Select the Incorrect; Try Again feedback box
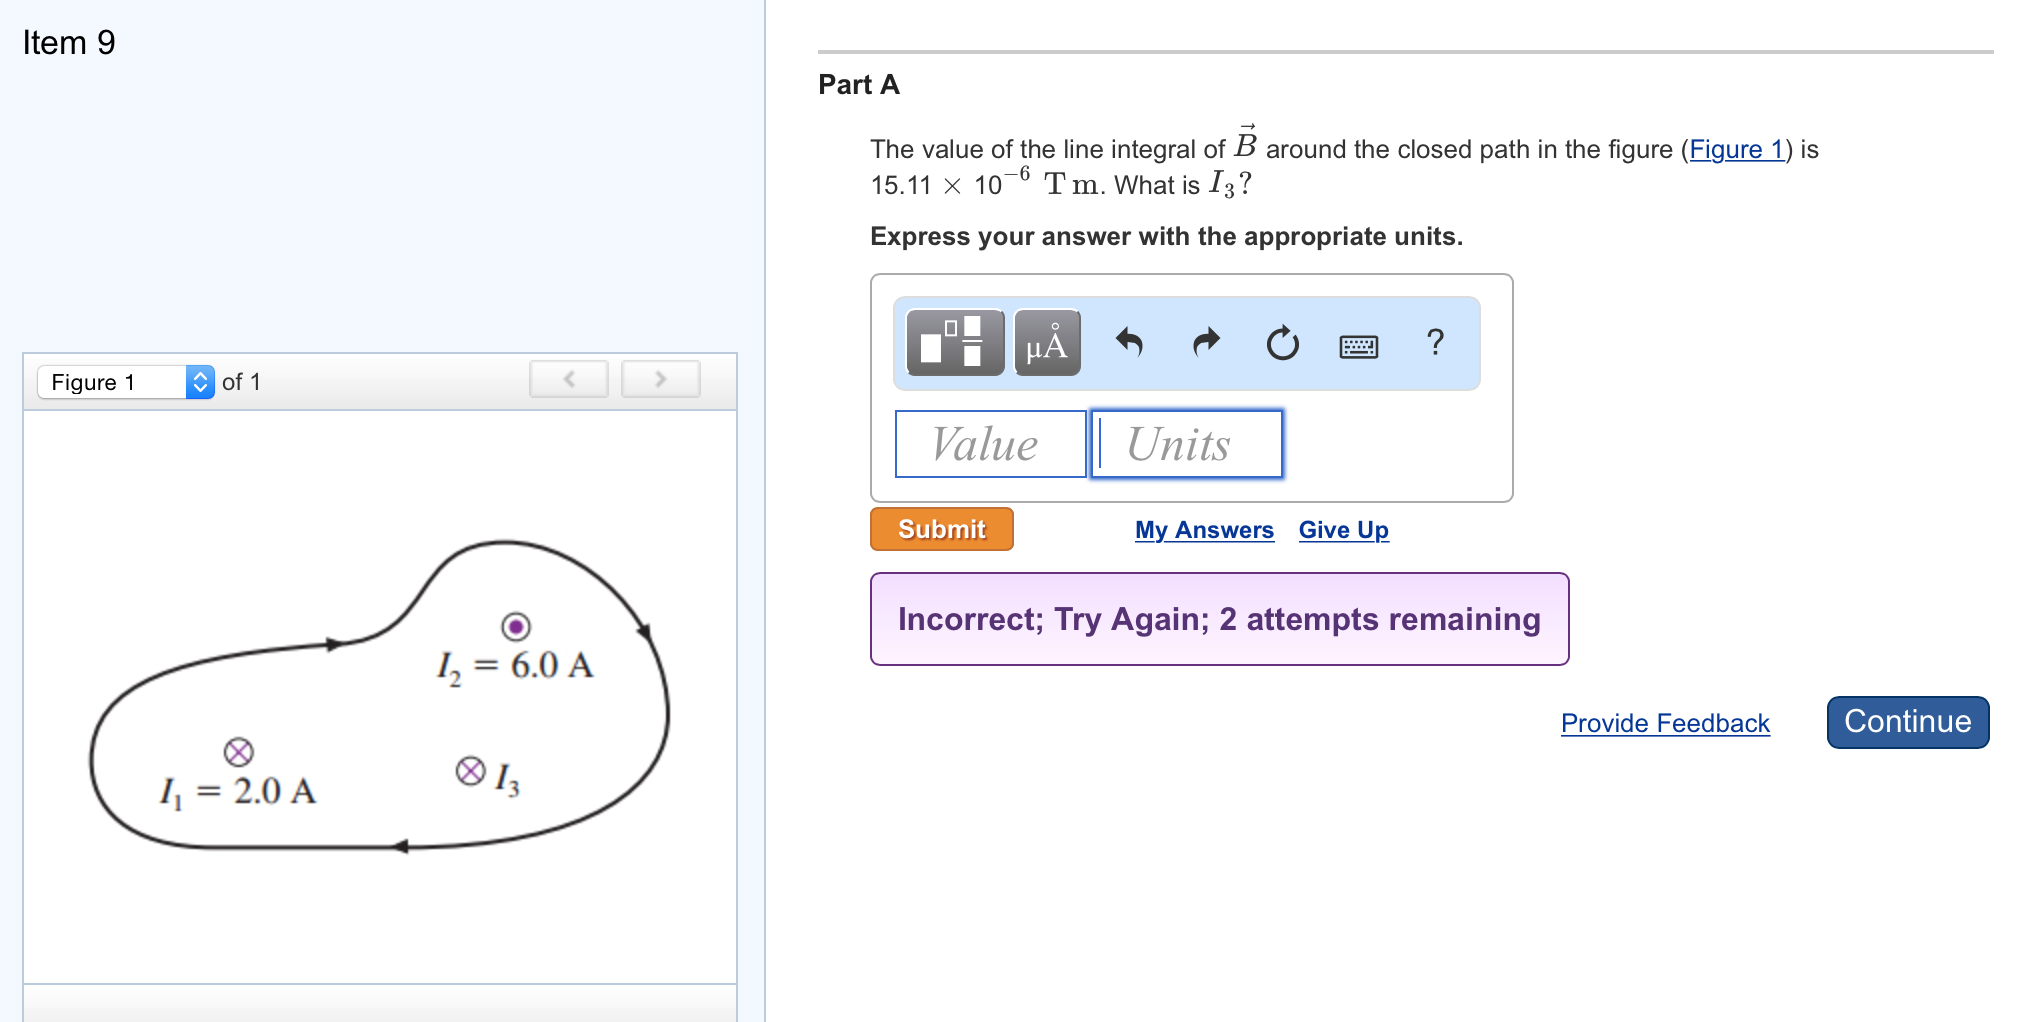 point(1219,619)
